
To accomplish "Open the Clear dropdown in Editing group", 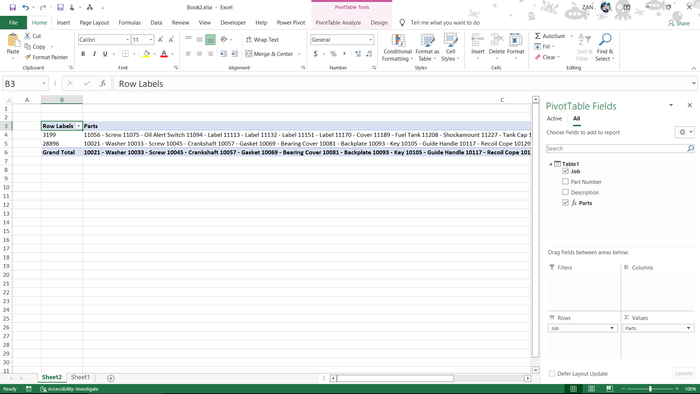I will pyautogui.click(x=558, y=57).
